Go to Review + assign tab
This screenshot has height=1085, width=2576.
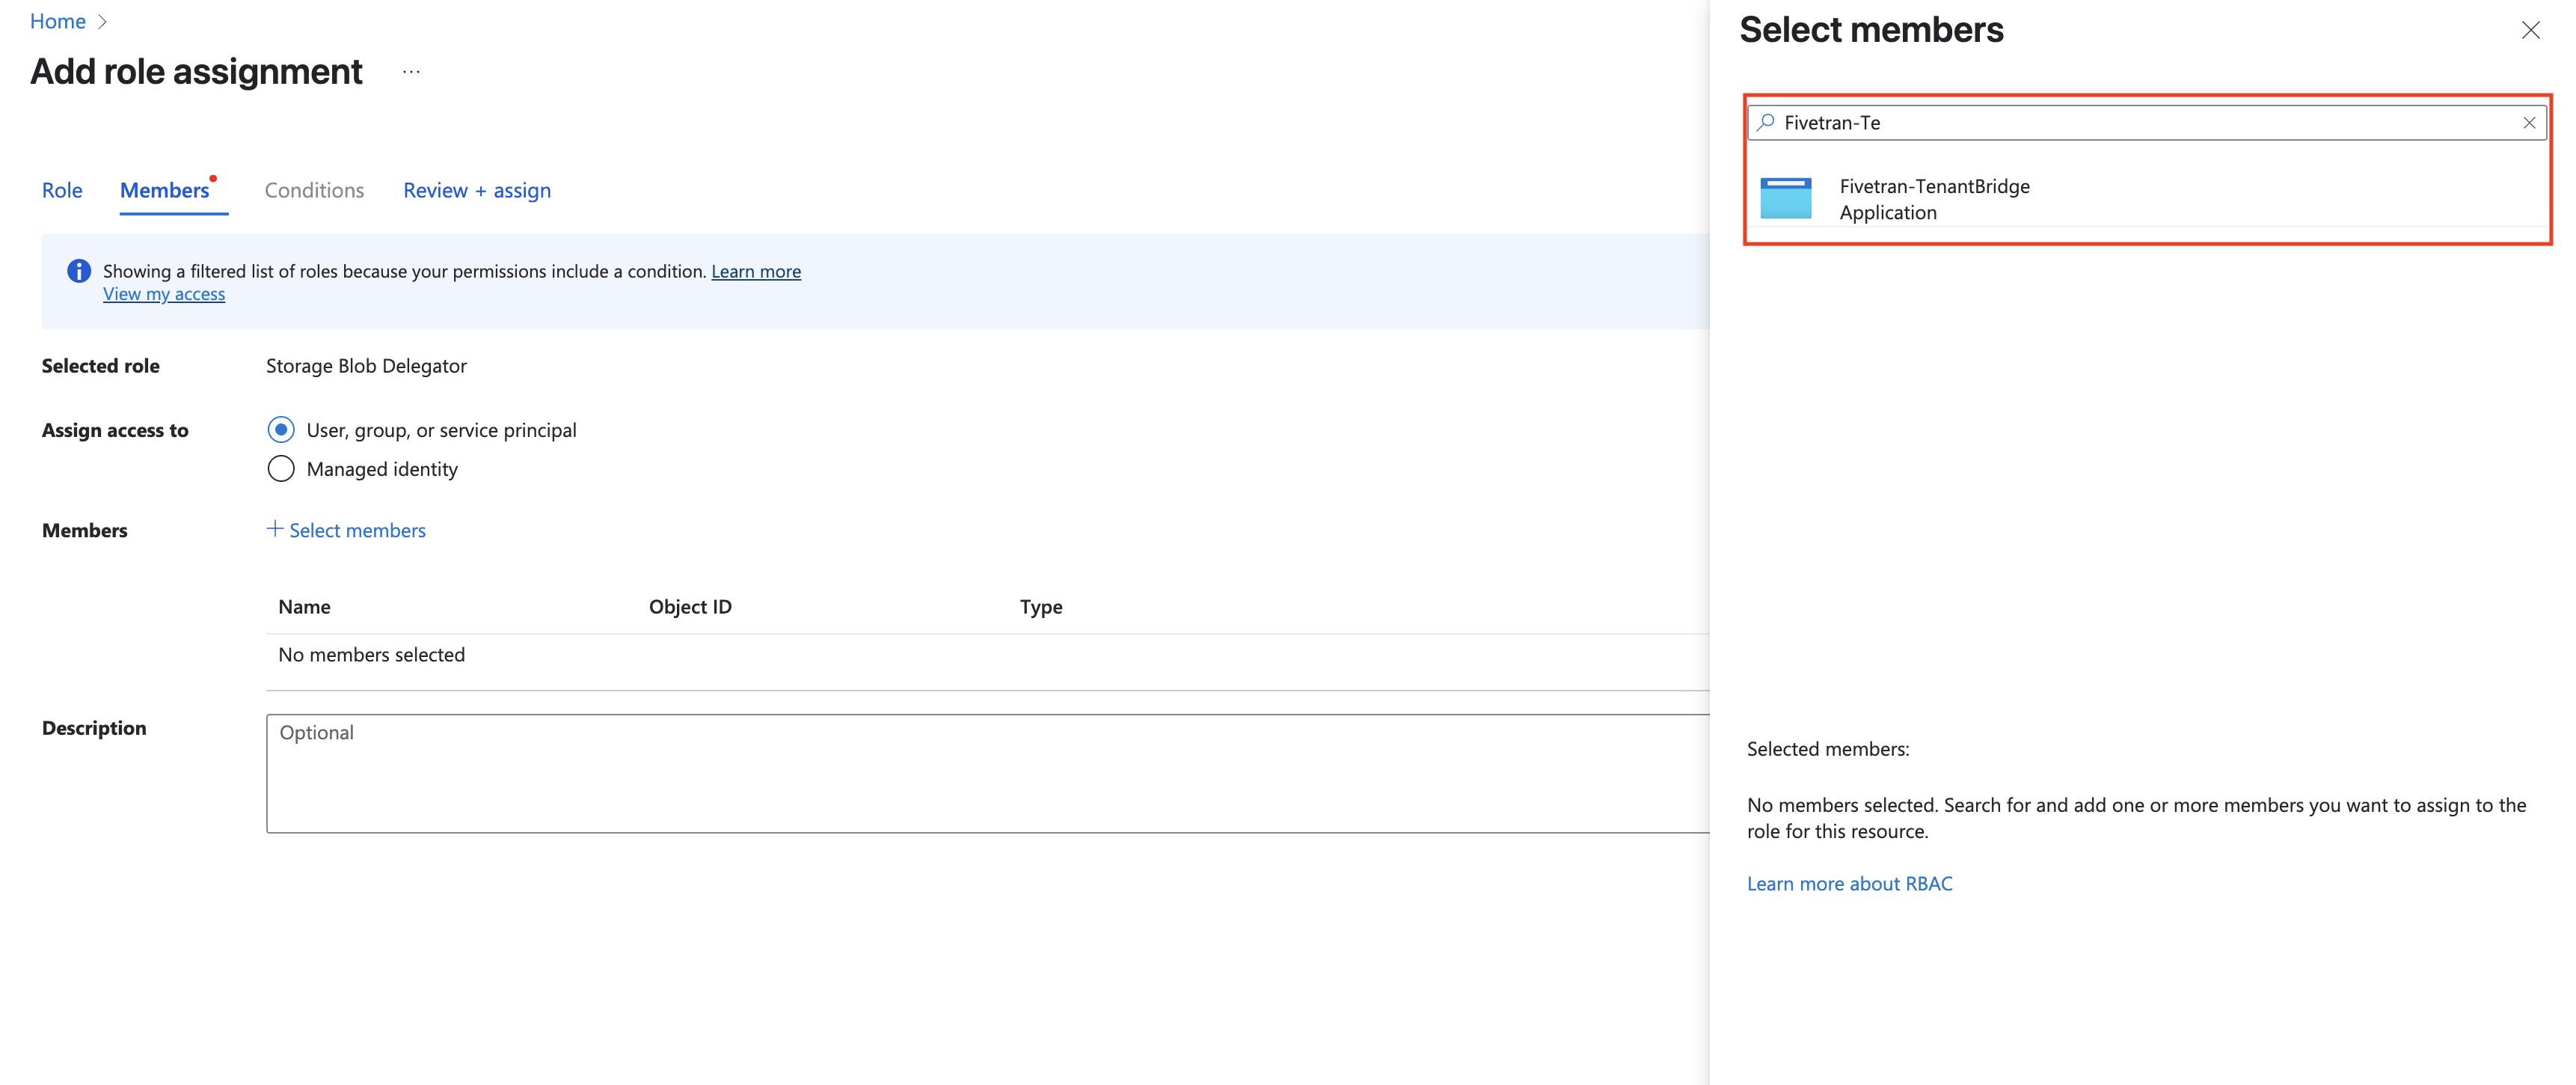pyautogui.click(x=477, y=190)
